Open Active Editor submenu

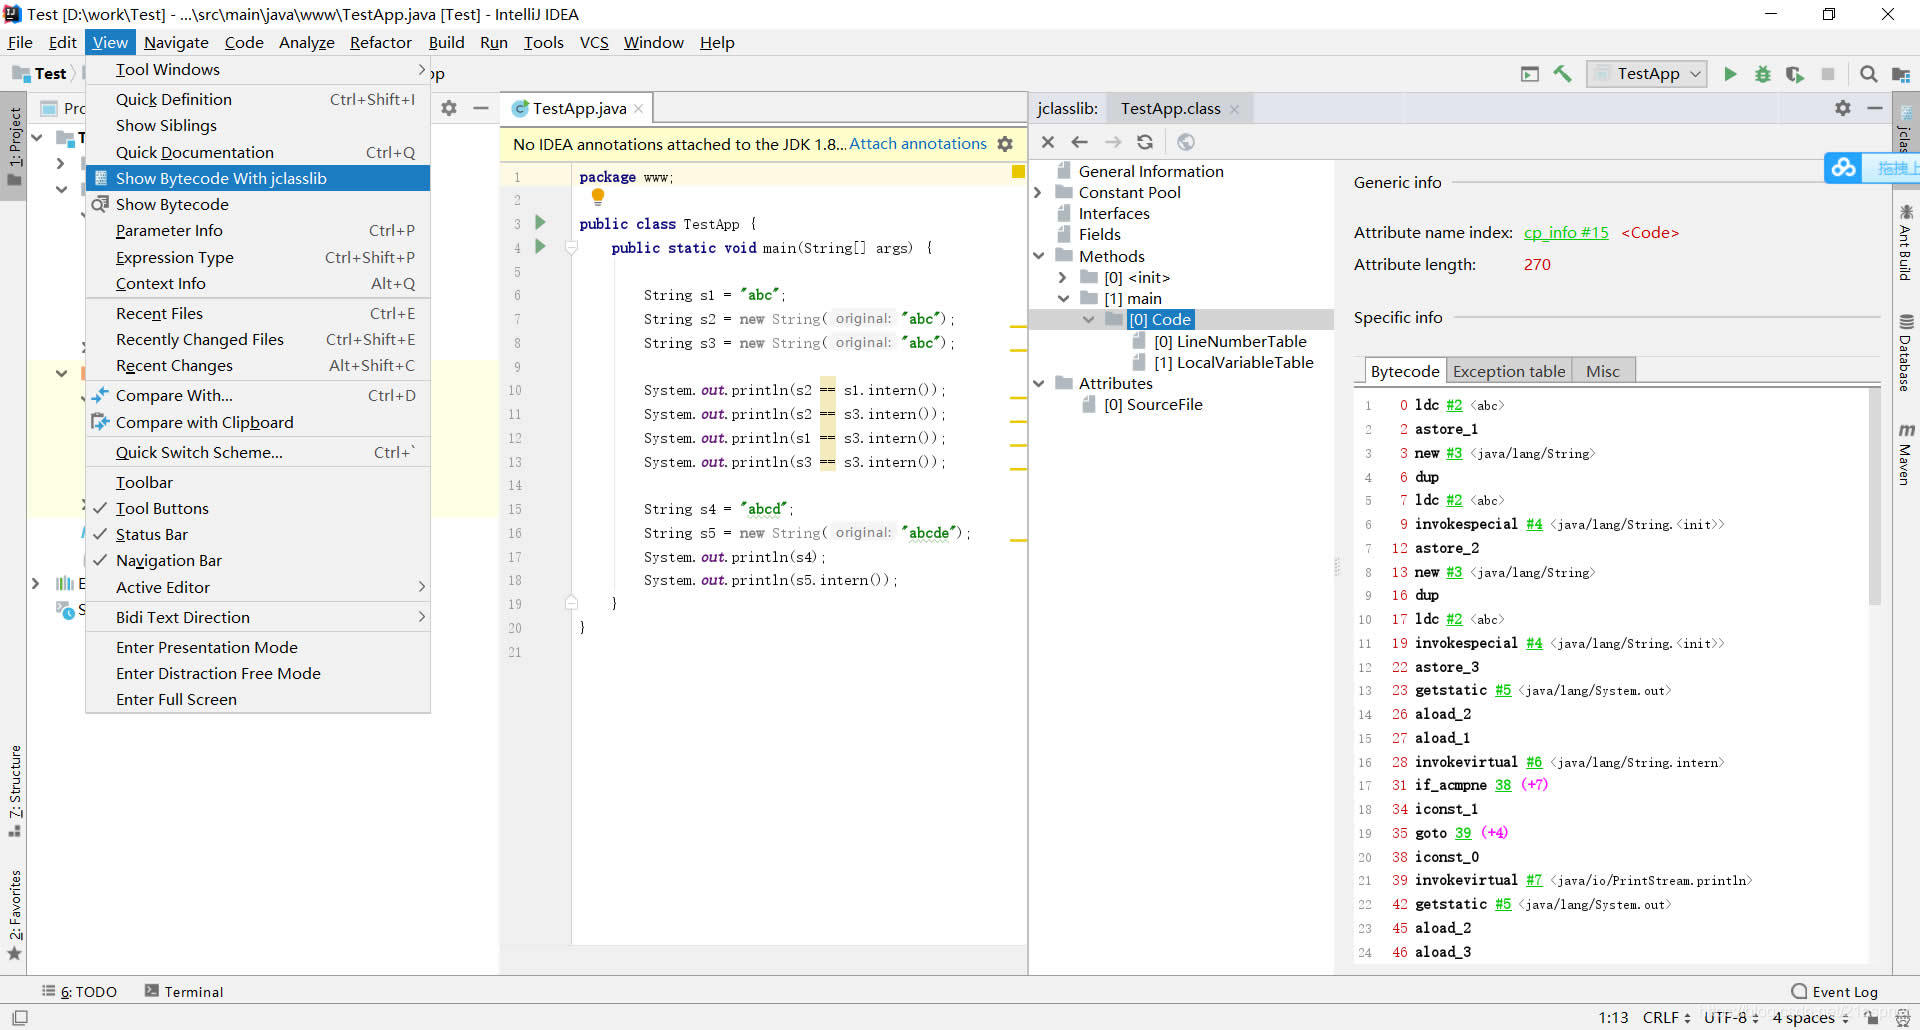258,587
